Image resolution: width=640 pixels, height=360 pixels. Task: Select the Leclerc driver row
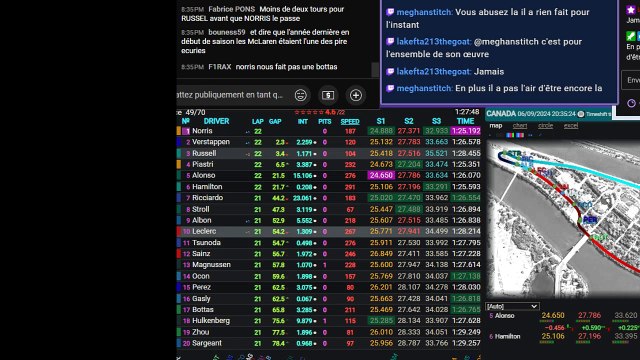point(329,231)
